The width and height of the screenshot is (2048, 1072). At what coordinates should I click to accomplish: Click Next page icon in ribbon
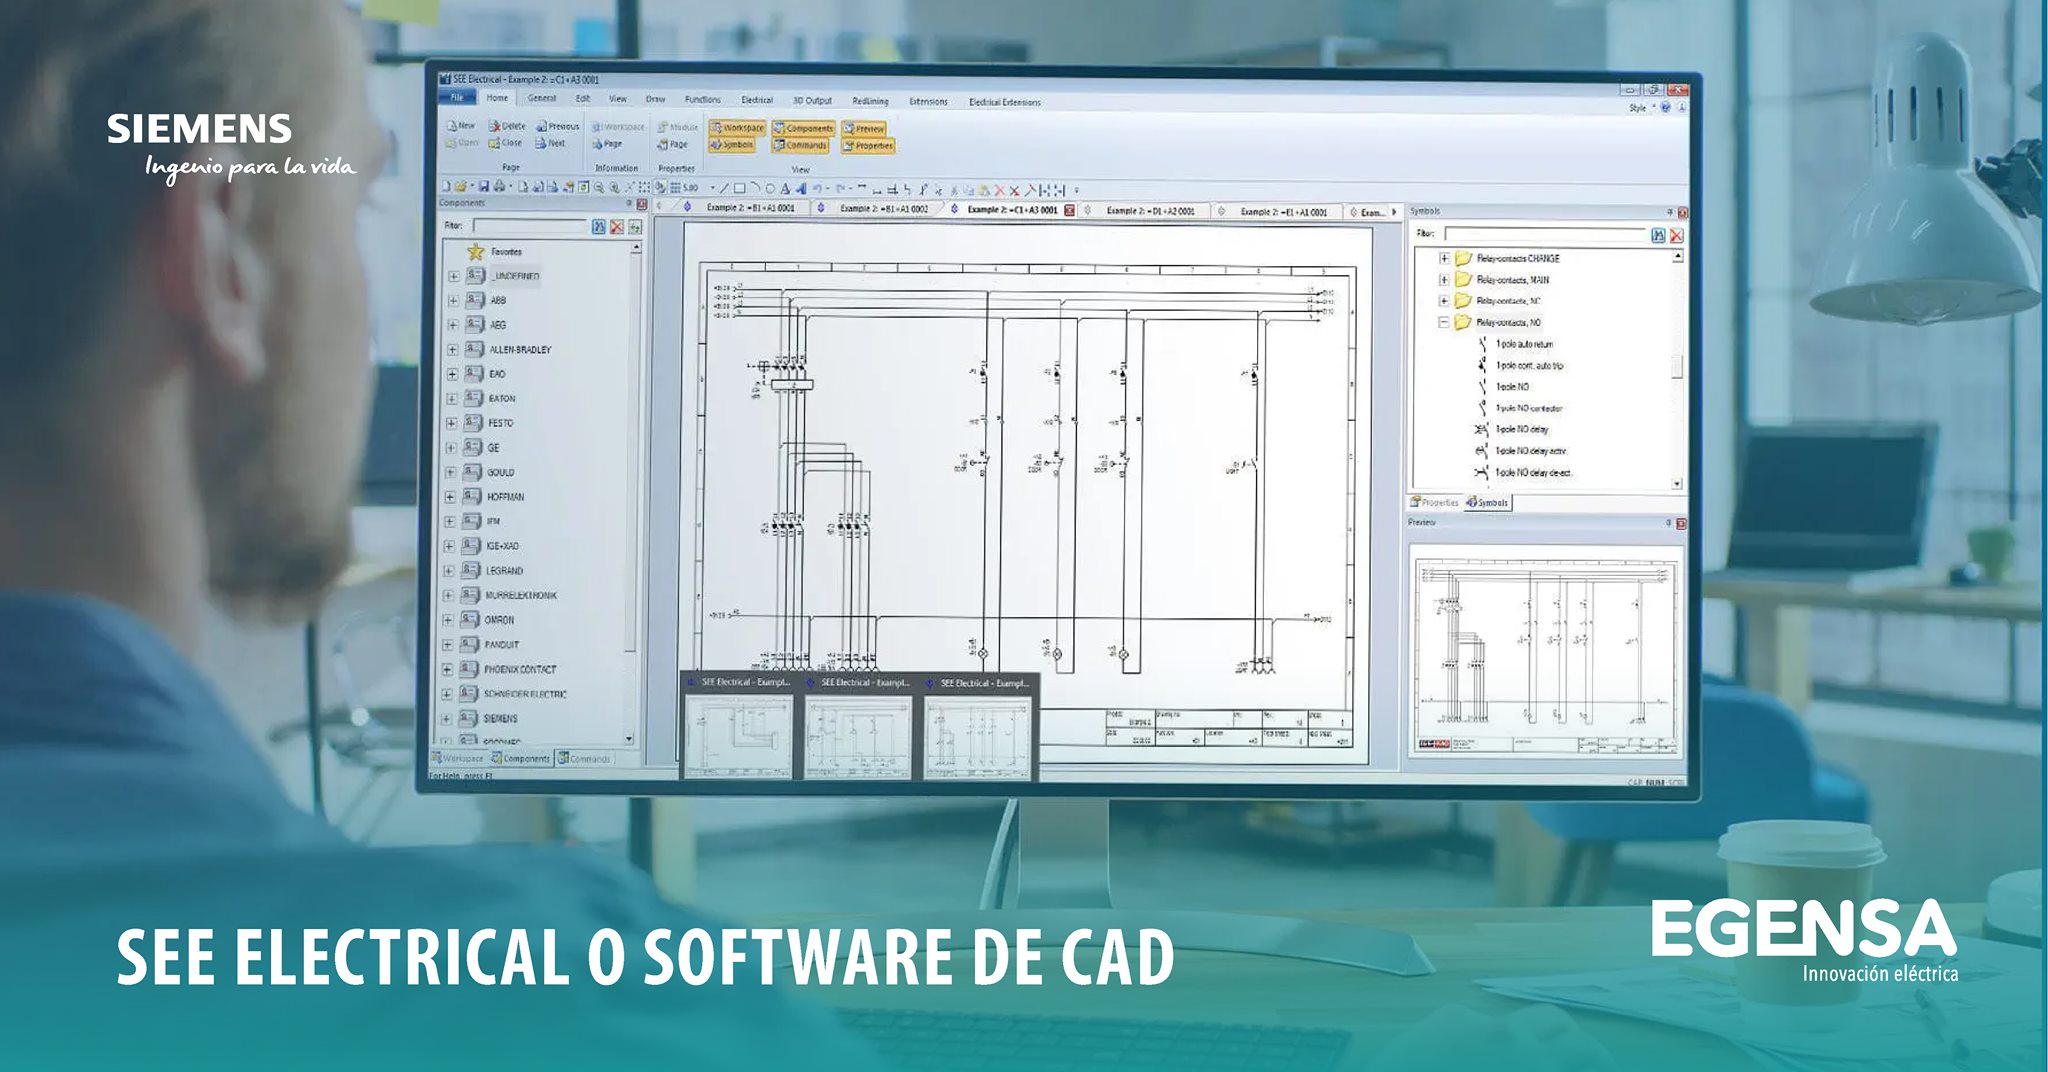(540, 143)
